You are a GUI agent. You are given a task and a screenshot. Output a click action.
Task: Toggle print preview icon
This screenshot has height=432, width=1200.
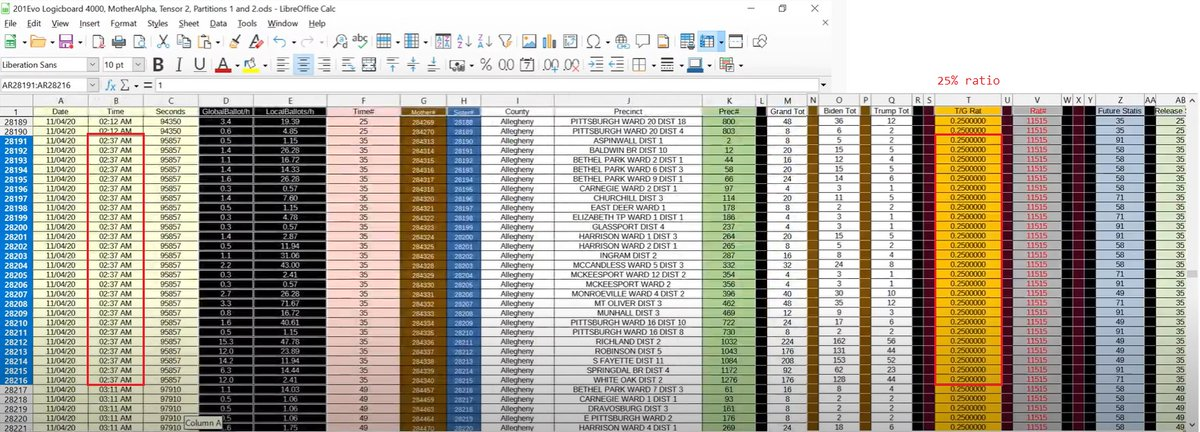140,42
